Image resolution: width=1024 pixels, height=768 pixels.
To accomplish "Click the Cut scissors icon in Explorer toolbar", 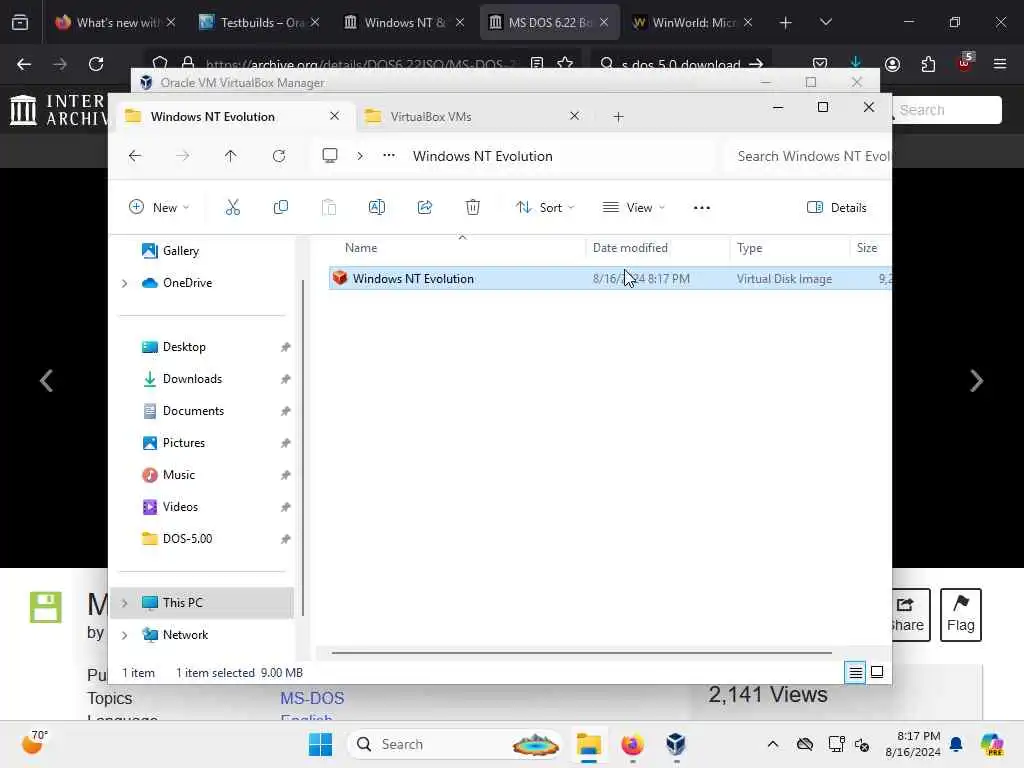I will click(232, 208).
